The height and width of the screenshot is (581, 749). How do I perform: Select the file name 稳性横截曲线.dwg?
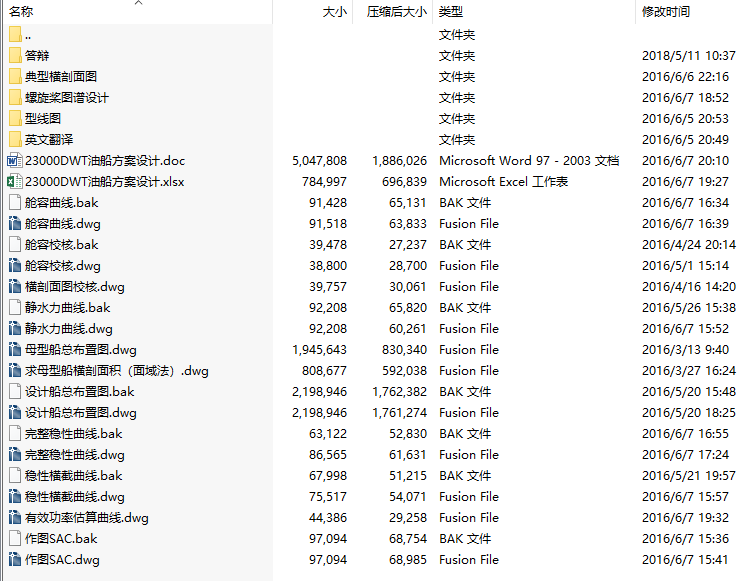(x=75, y=497)
